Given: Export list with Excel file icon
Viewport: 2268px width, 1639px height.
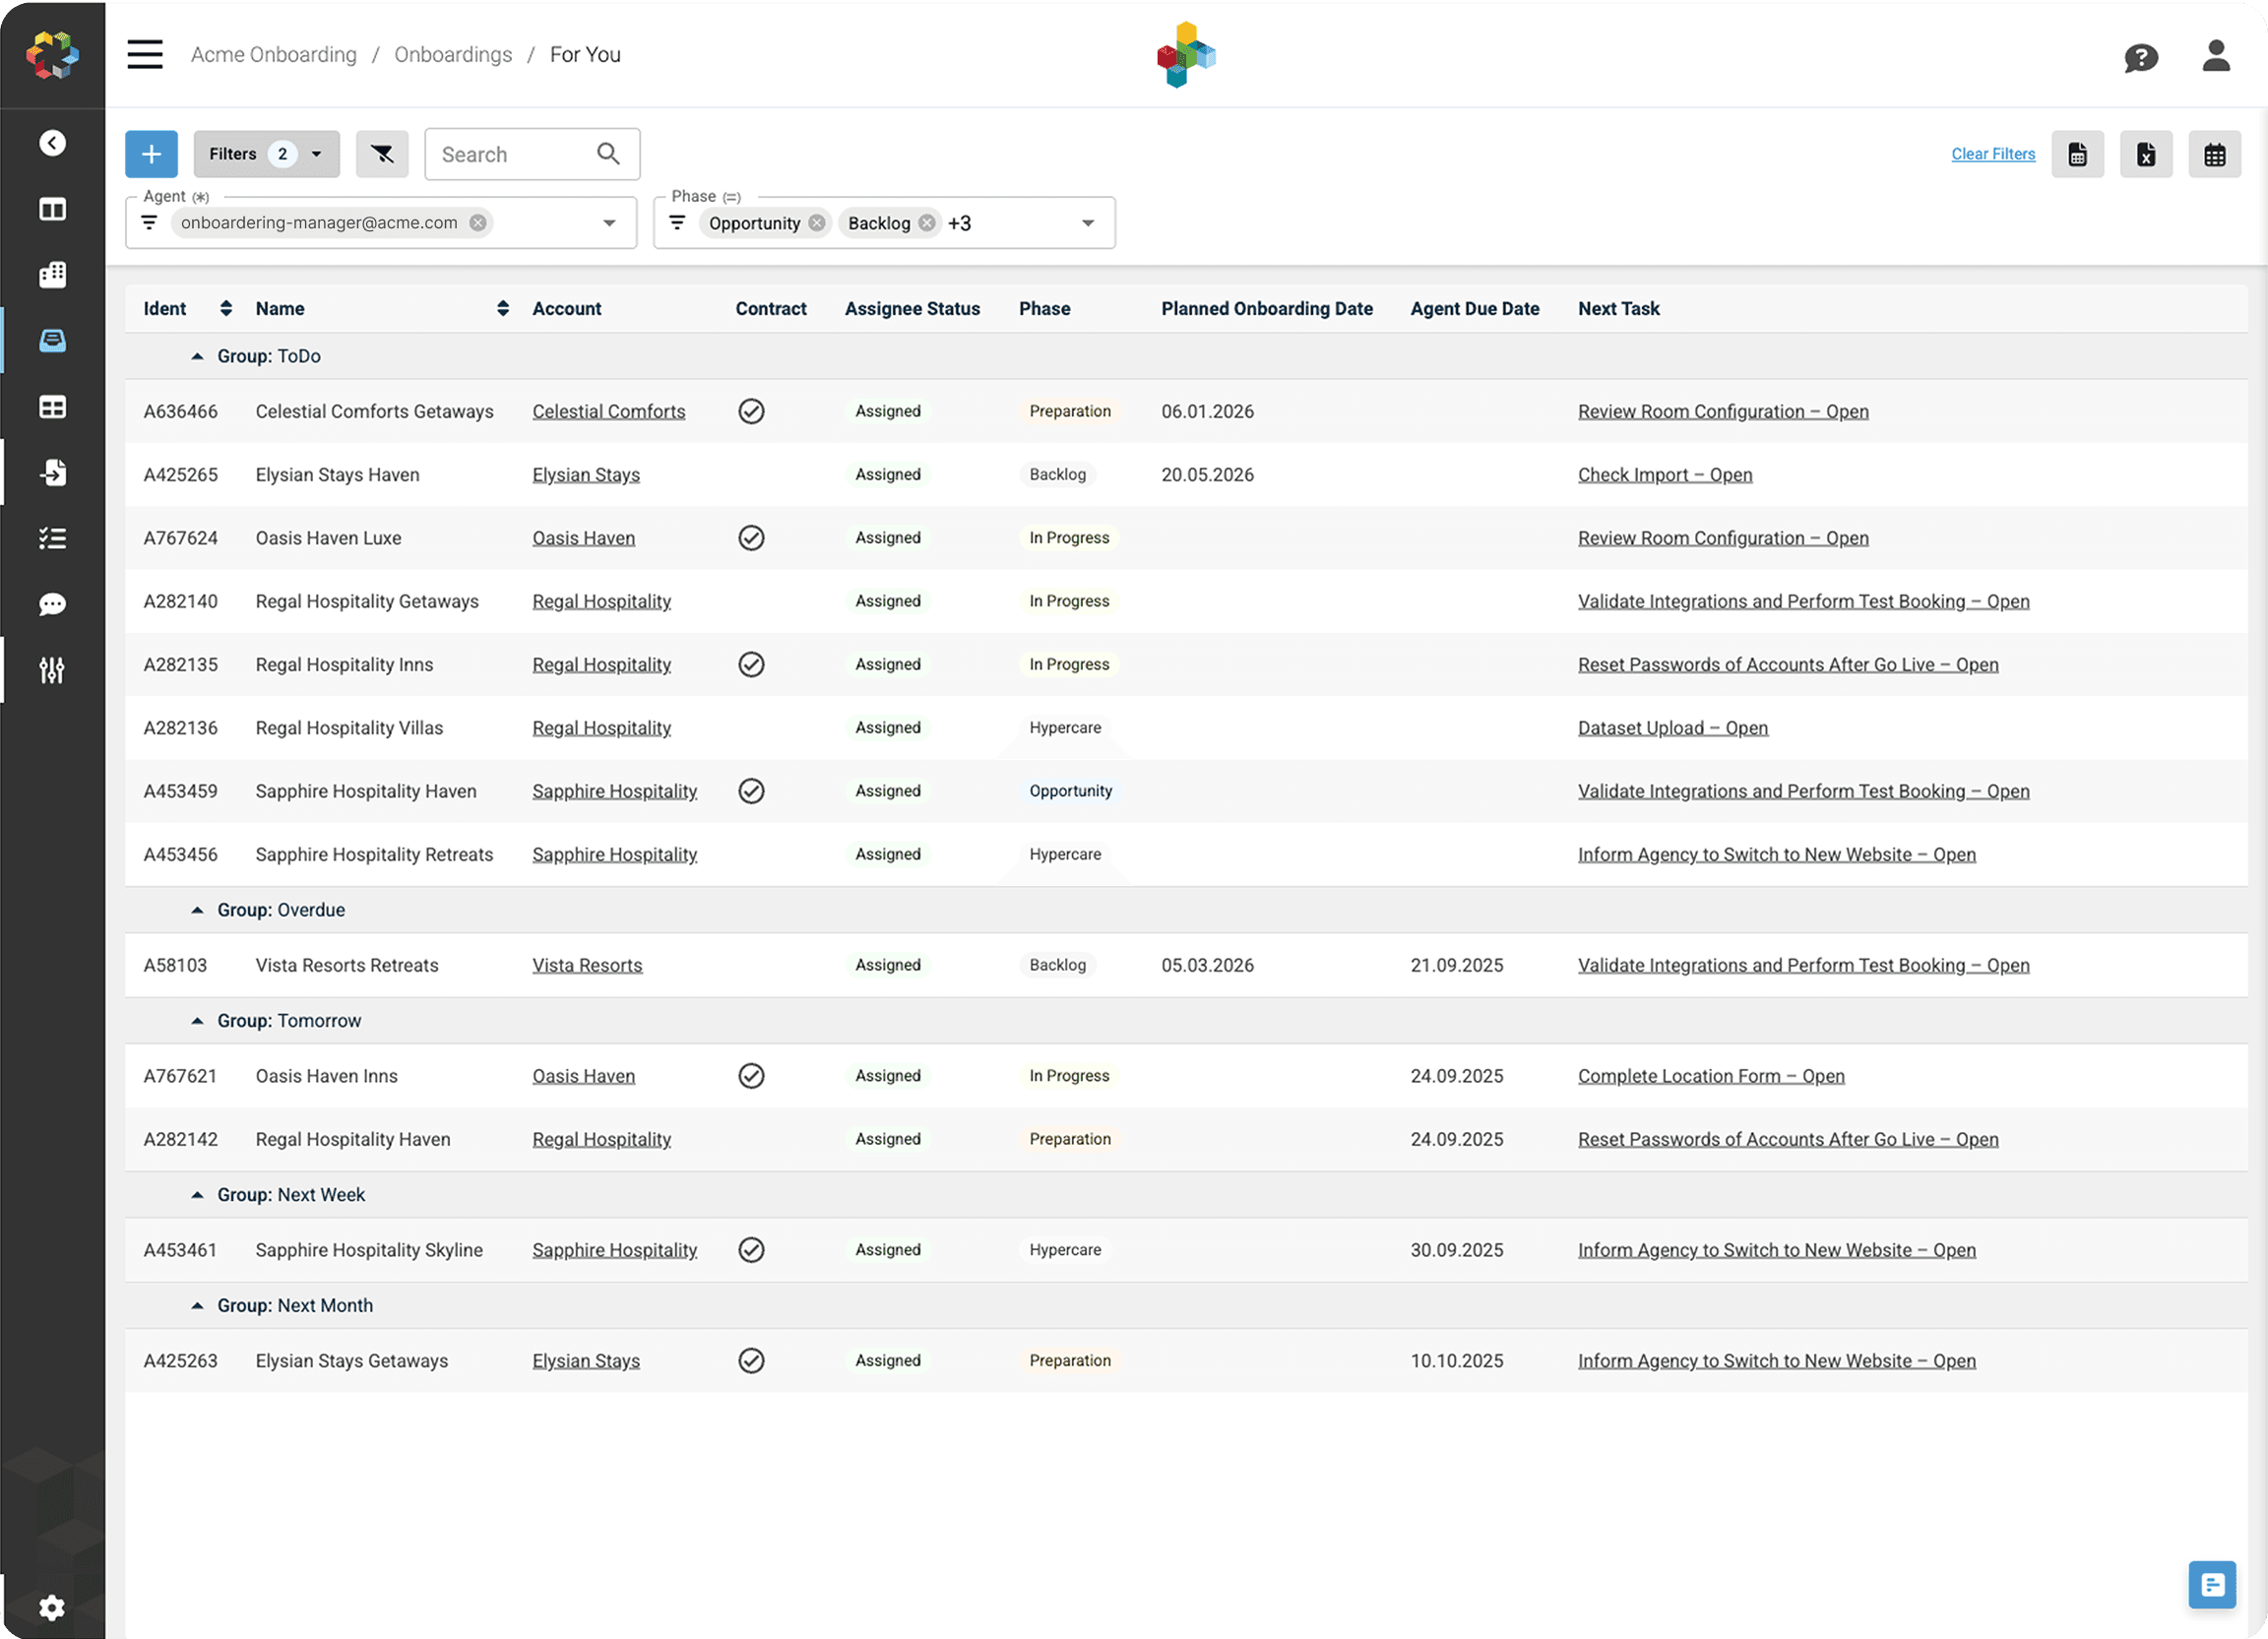Looking at the screenshot, I should pyautogui.click(x=2145, y=154).
